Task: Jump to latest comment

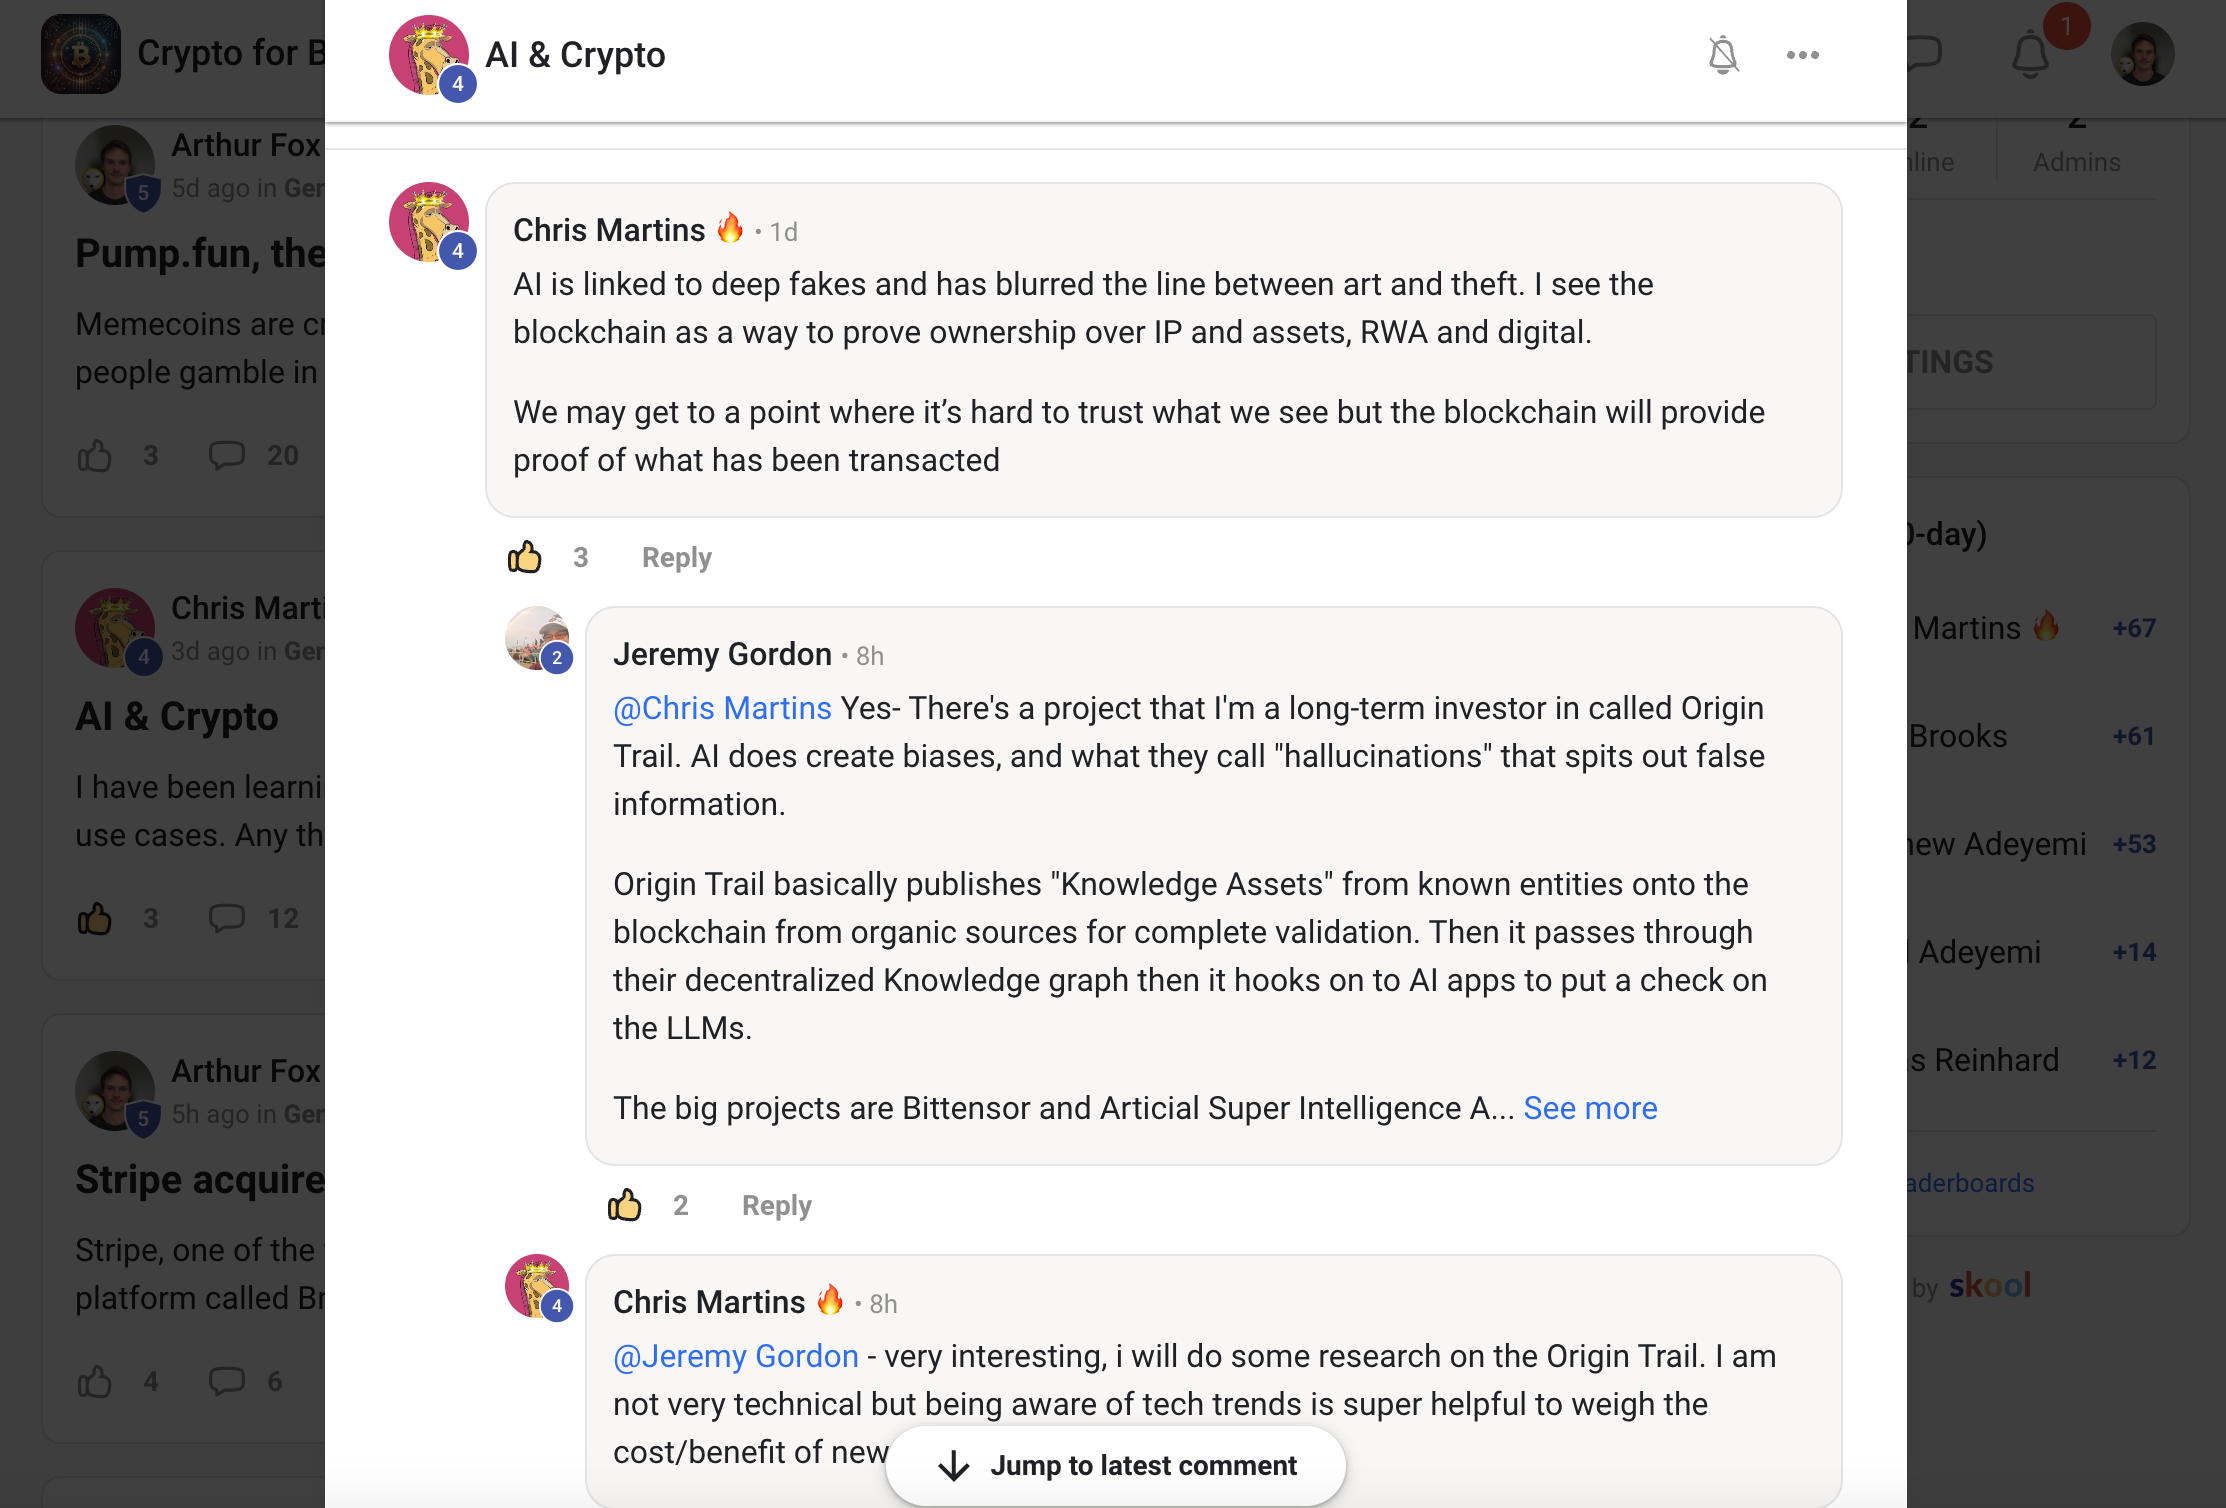Action: click(1116, 1465)
